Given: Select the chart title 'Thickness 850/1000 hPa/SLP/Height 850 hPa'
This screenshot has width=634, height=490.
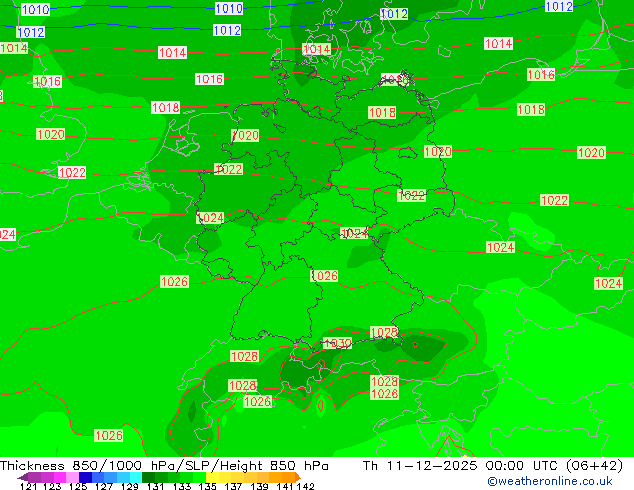Looking at the screenshot, I should pyautogui.click(x=164, y=466).
